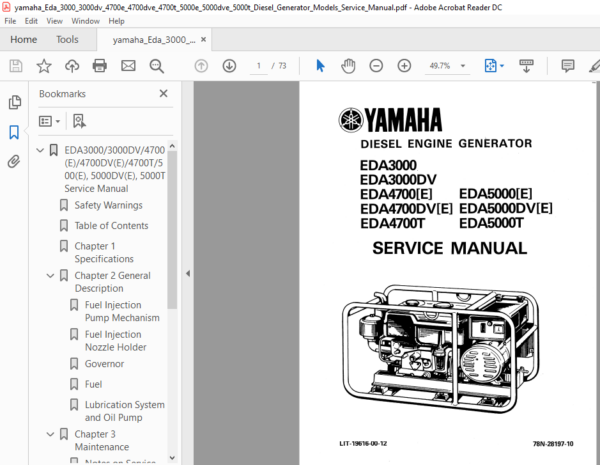Screen dimensions: 600x465
Task: Click the read mode scrolling icon
Action: [x=526, y=66]
